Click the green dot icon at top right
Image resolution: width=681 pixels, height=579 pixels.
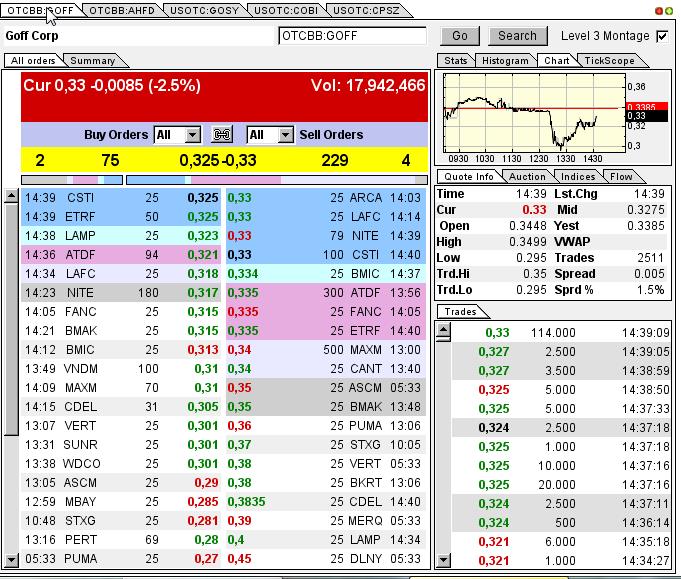coord(669,11)
